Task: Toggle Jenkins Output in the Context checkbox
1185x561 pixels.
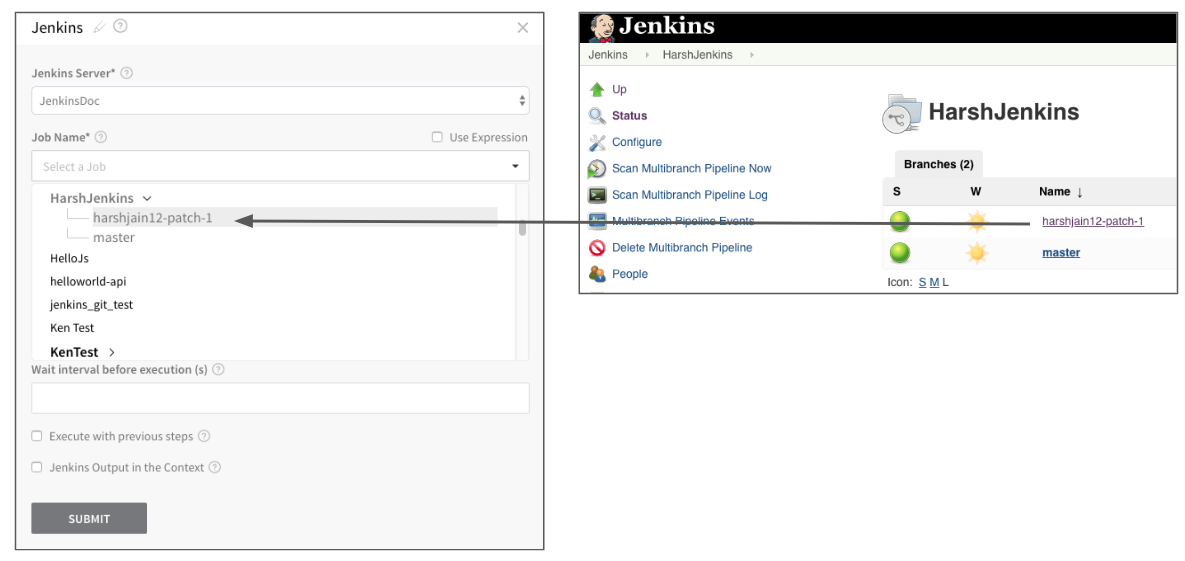Action: click(x=36, y=467)
